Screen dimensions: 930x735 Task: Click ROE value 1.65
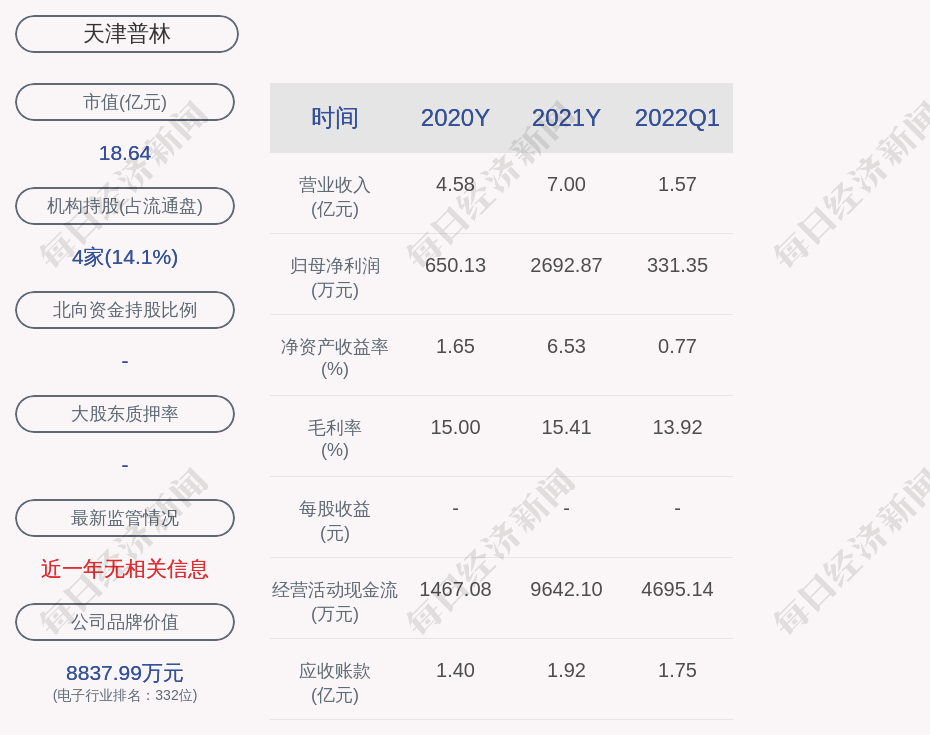coord(456,346)
